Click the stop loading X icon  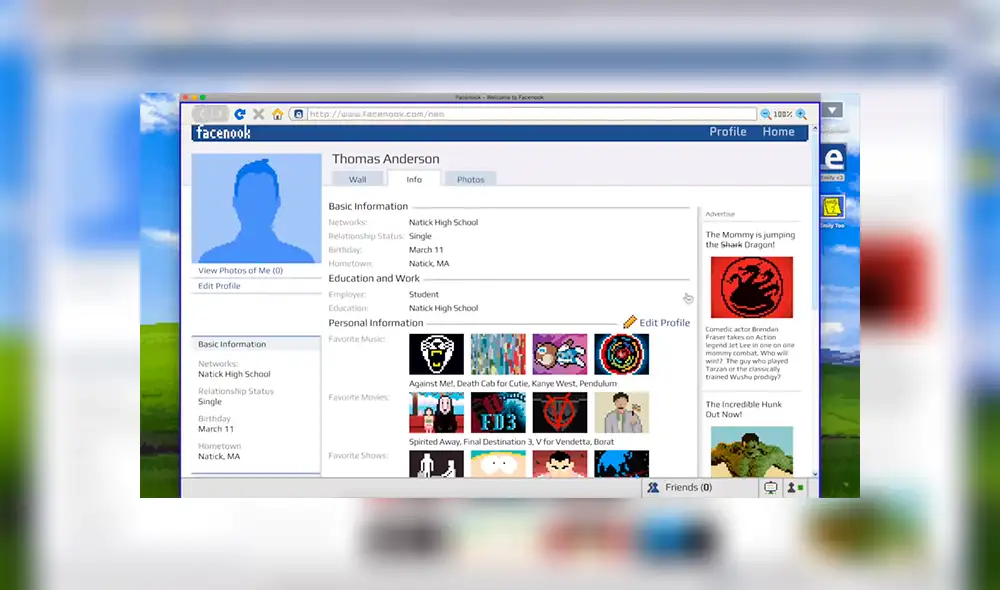point(259,113)
